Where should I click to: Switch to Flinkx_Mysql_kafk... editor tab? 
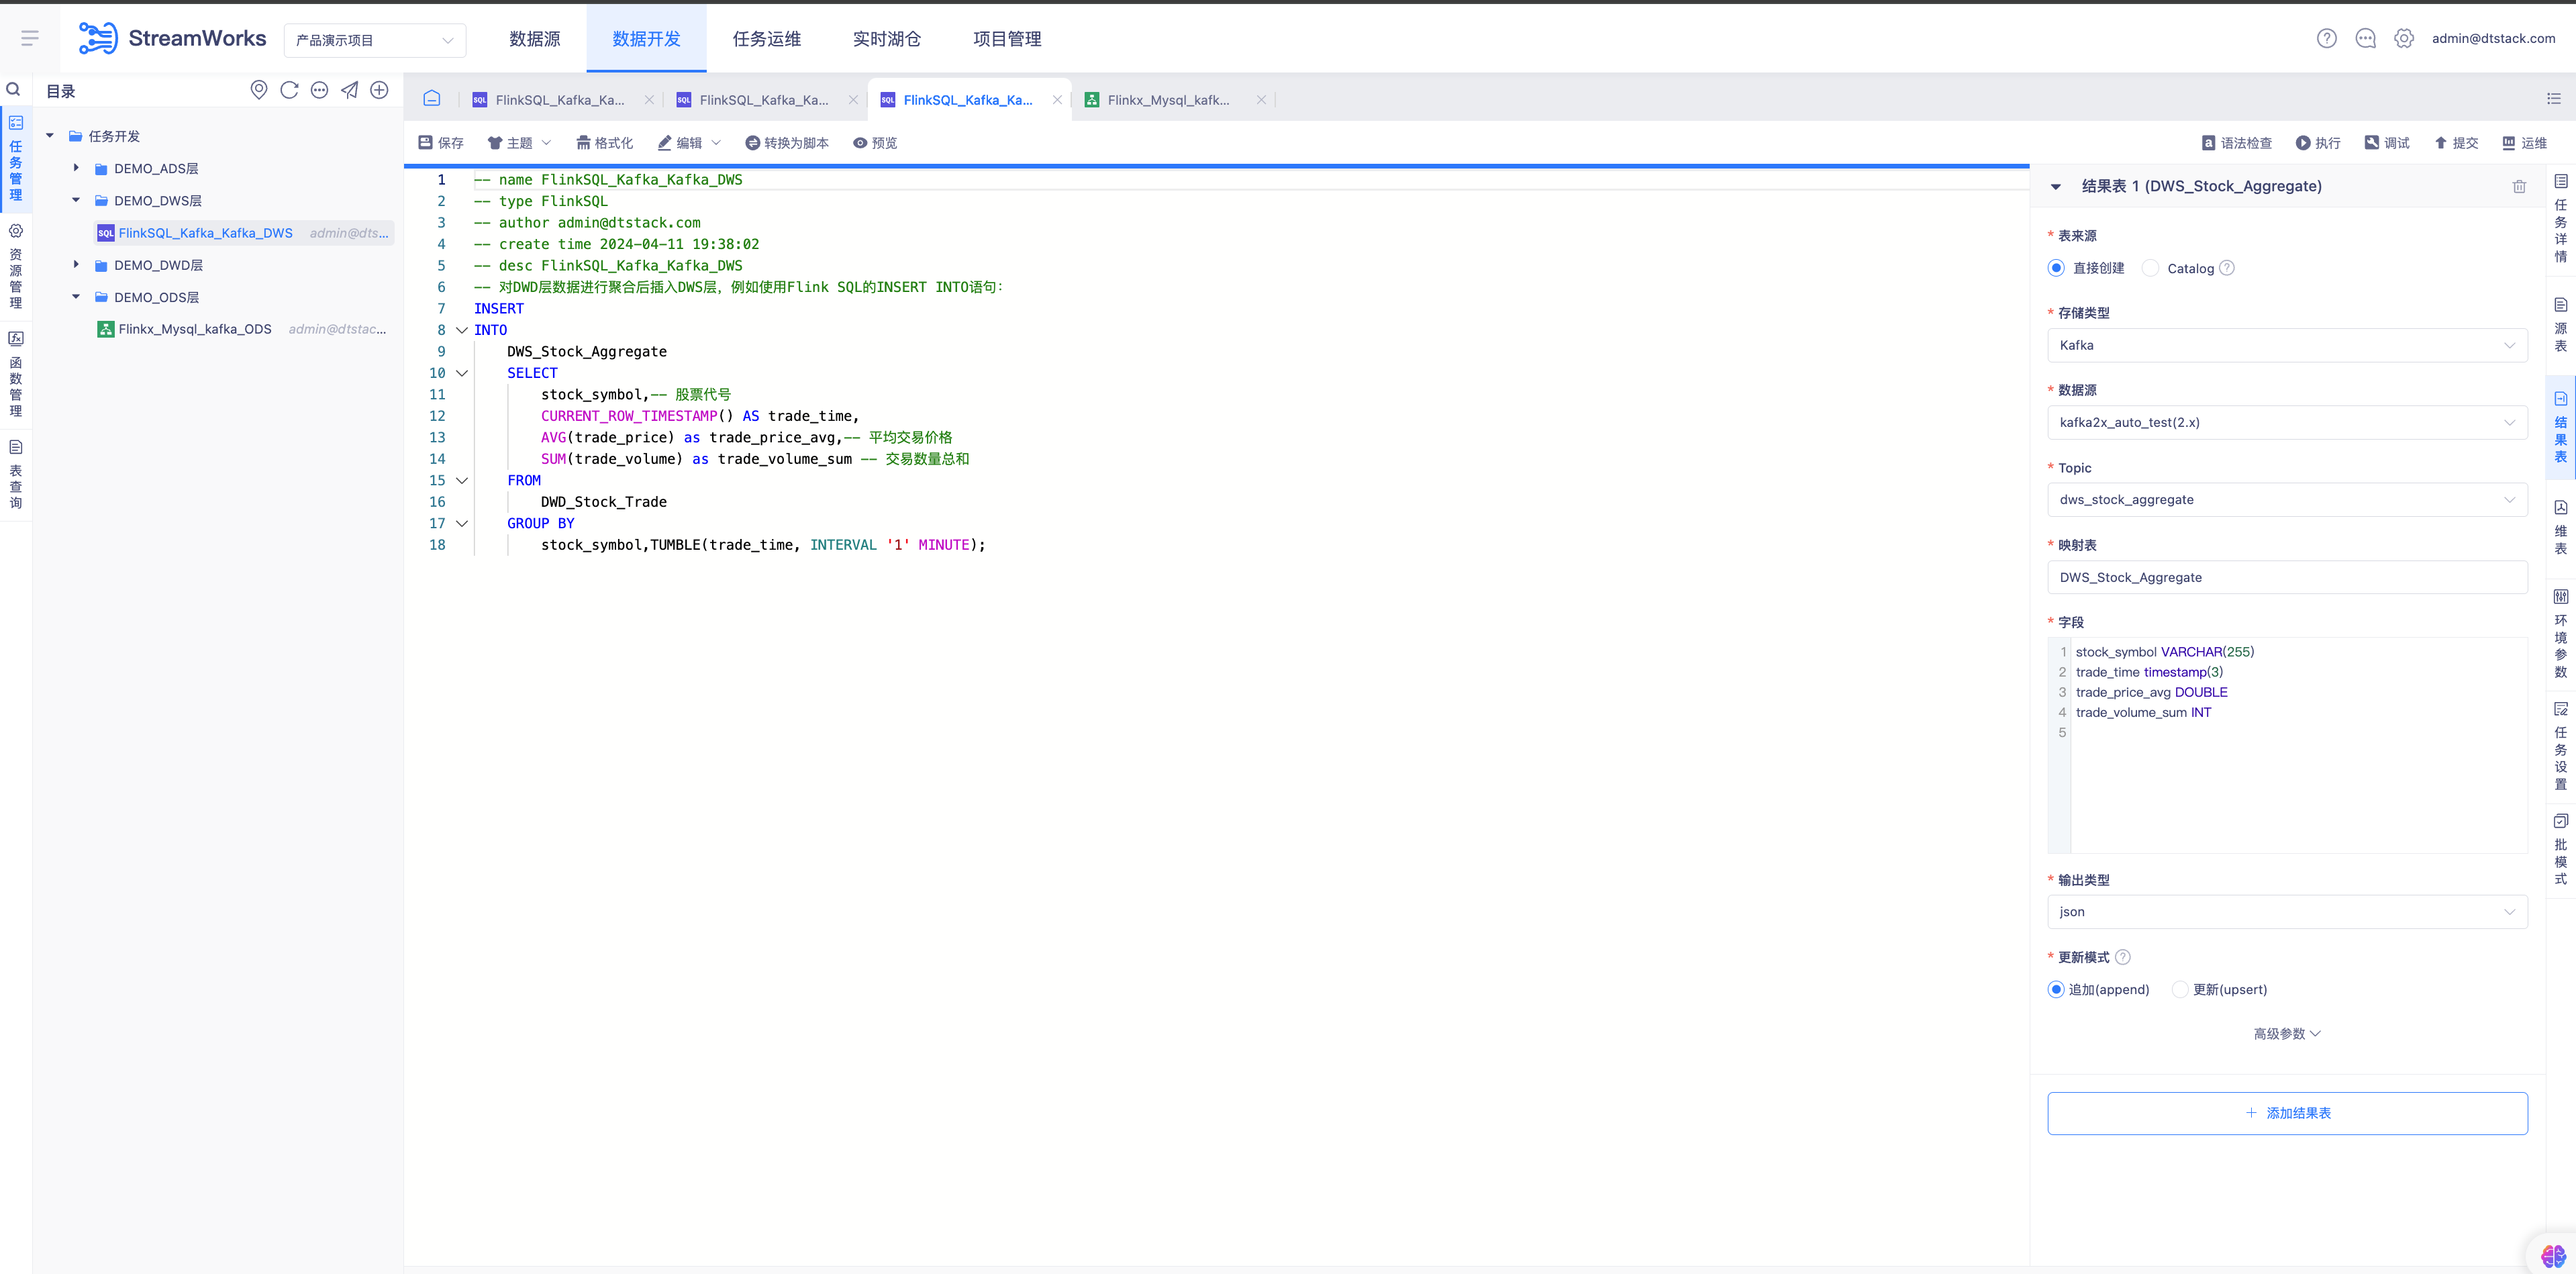(1168, 100)
